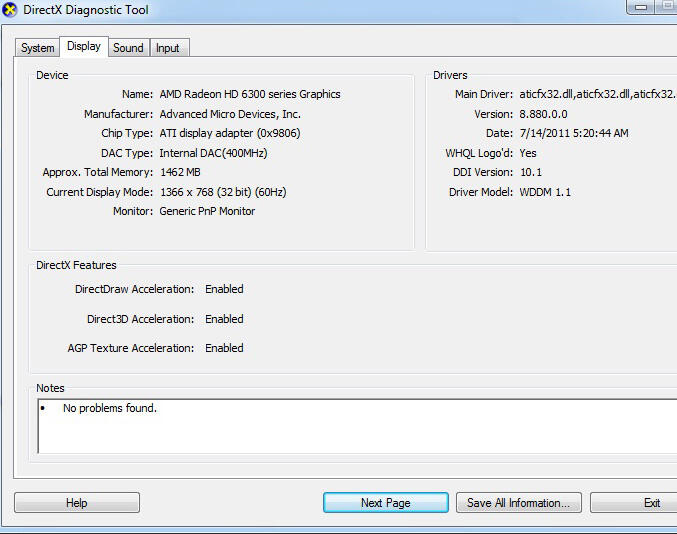Click the 'Direct3D Acceleration:' label
677x534 pixels.
140,319
